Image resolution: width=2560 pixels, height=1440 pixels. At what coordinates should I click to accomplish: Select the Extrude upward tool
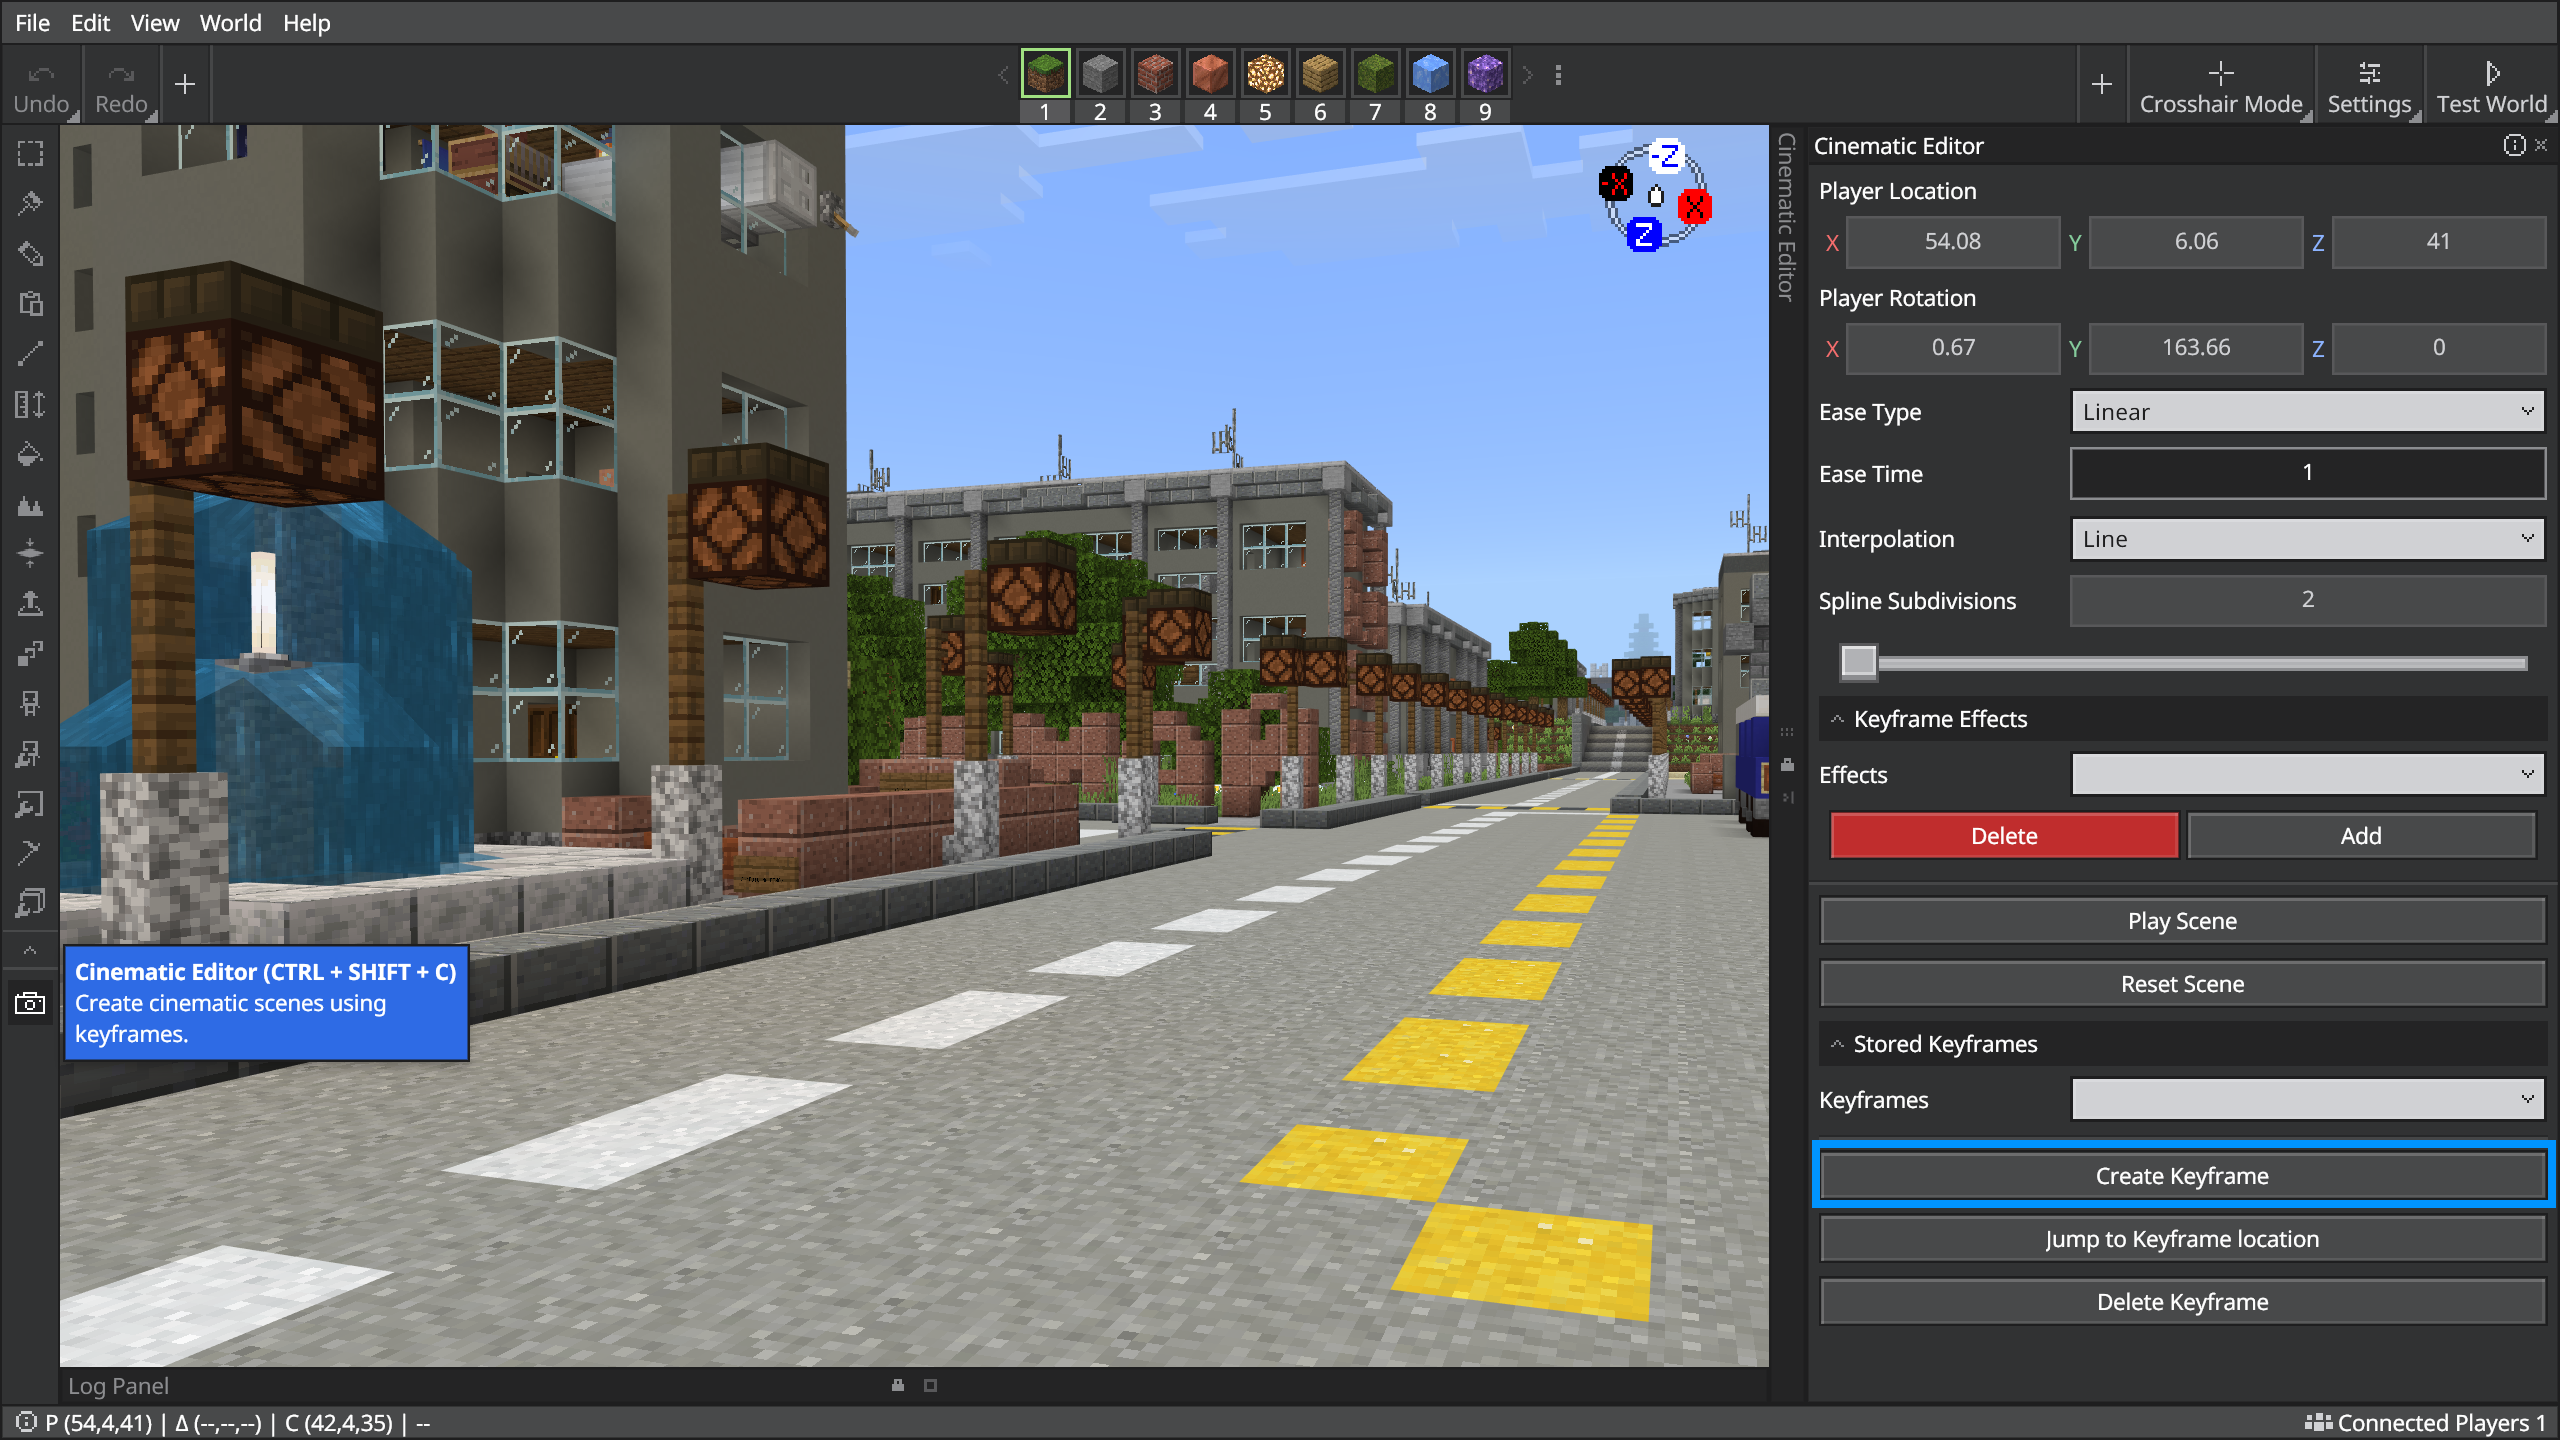tap(30, 603)
